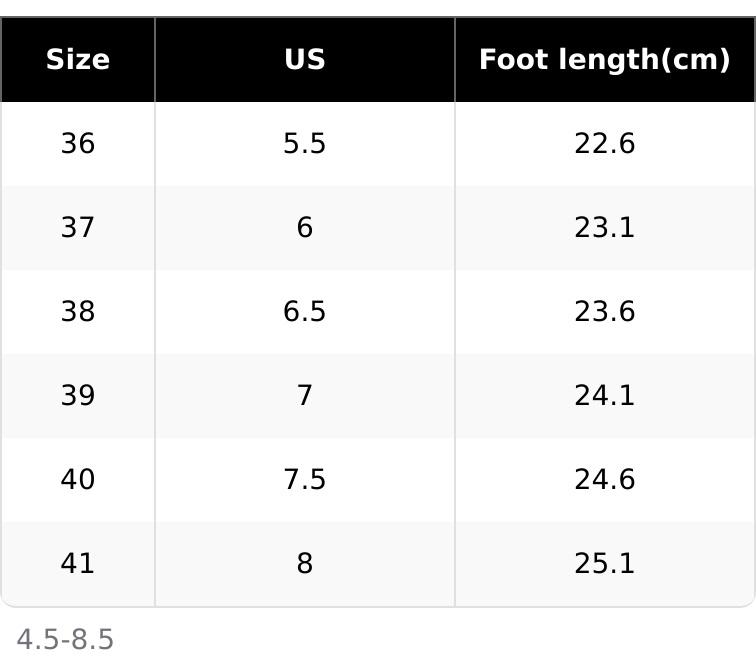Click the 25.1 foot length cell

(604, 564)
